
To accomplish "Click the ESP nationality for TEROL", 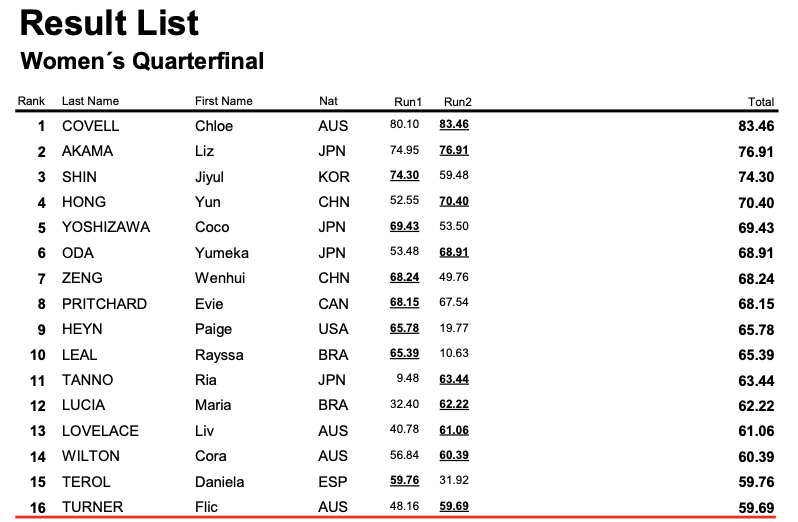I will (x=333, y=481).
